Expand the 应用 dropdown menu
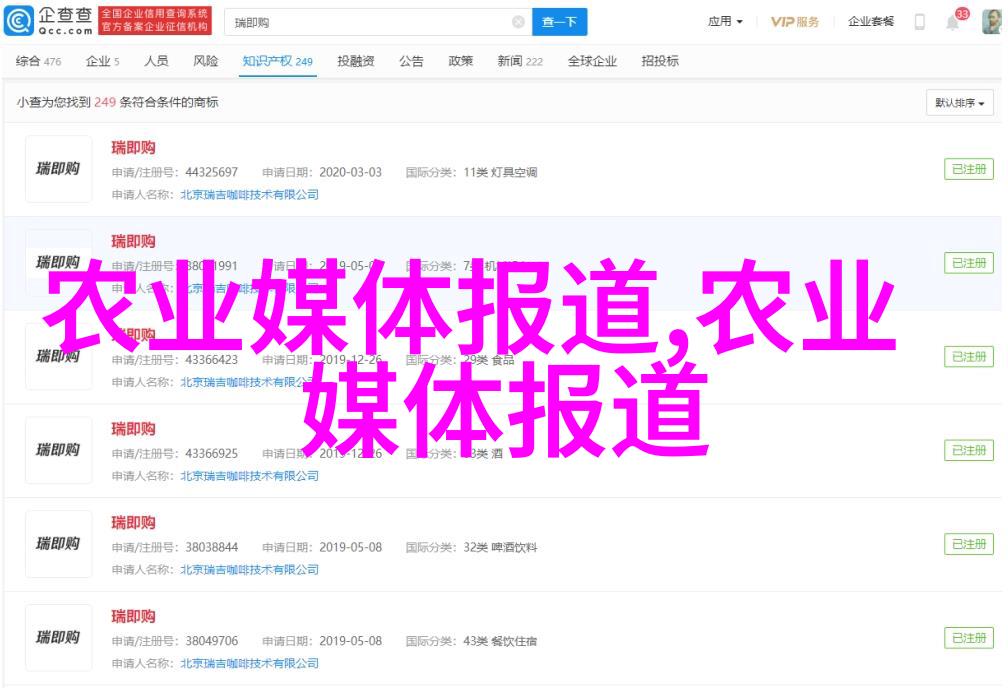1008x692 pixels. click(x=725, y=22)
